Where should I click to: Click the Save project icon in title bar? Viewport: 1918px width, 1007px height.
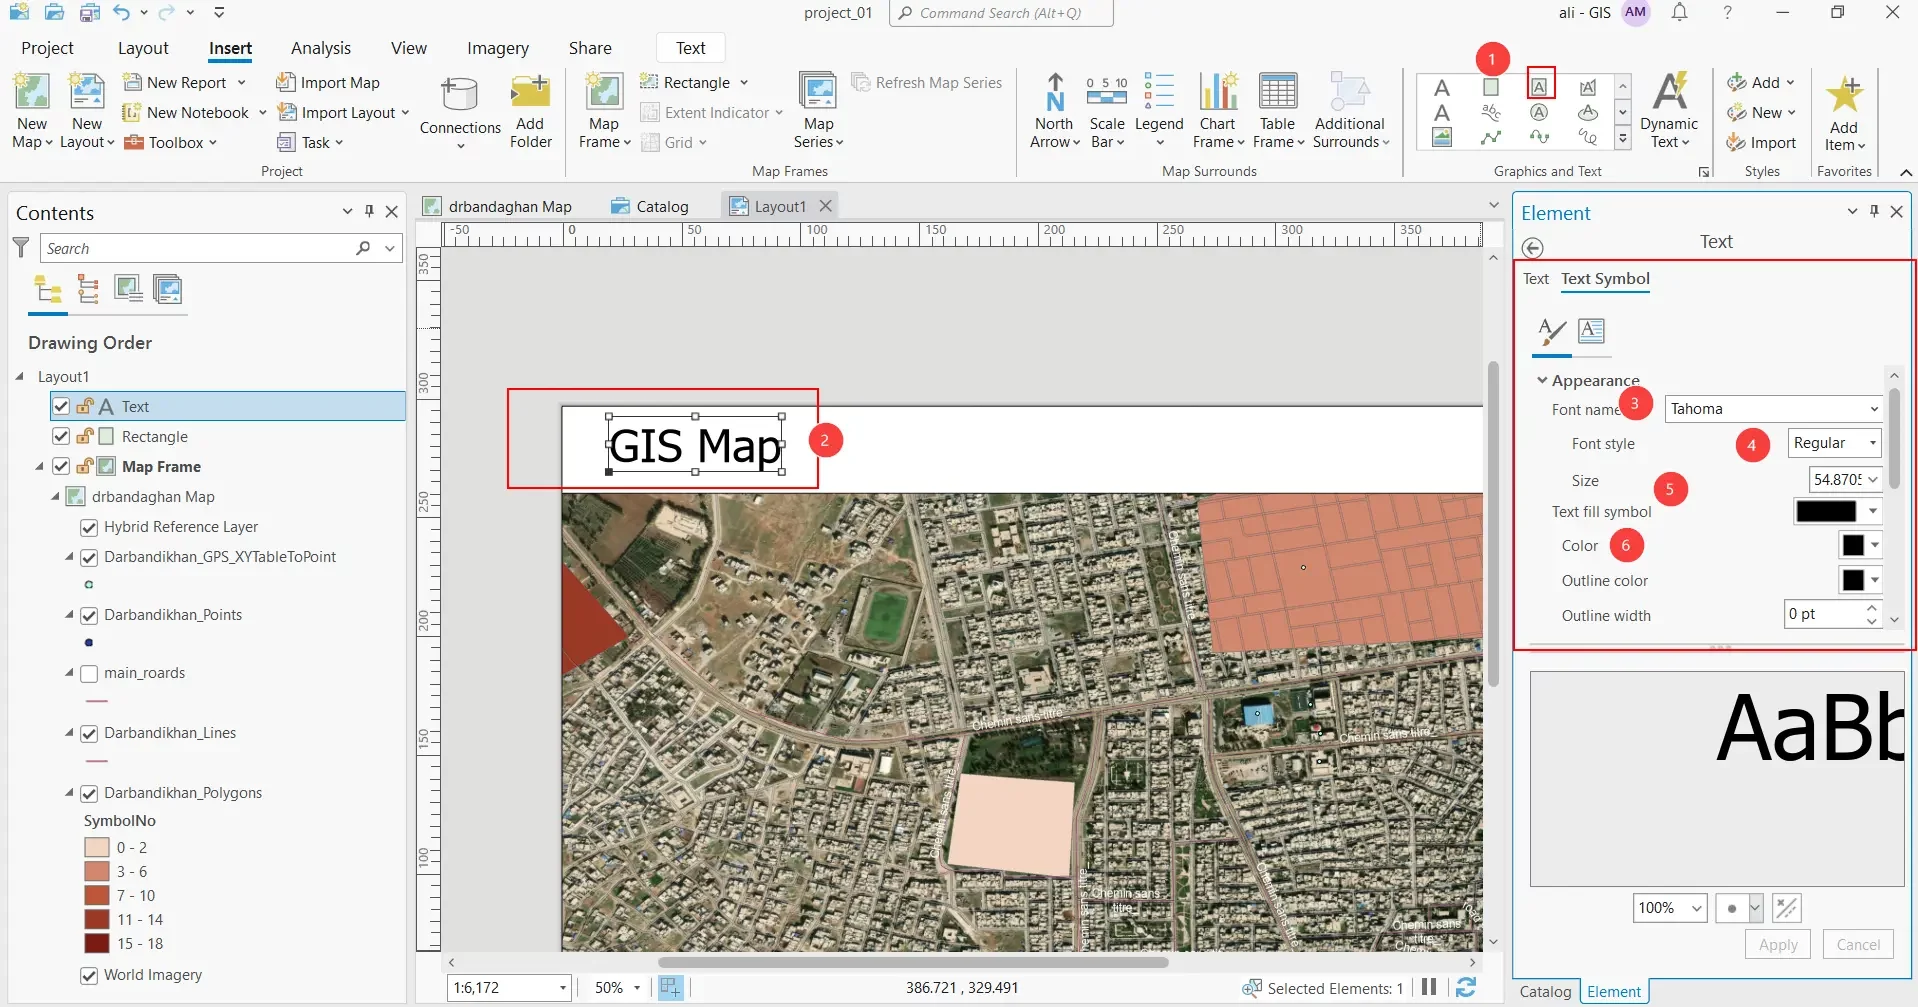pos(90,13)
